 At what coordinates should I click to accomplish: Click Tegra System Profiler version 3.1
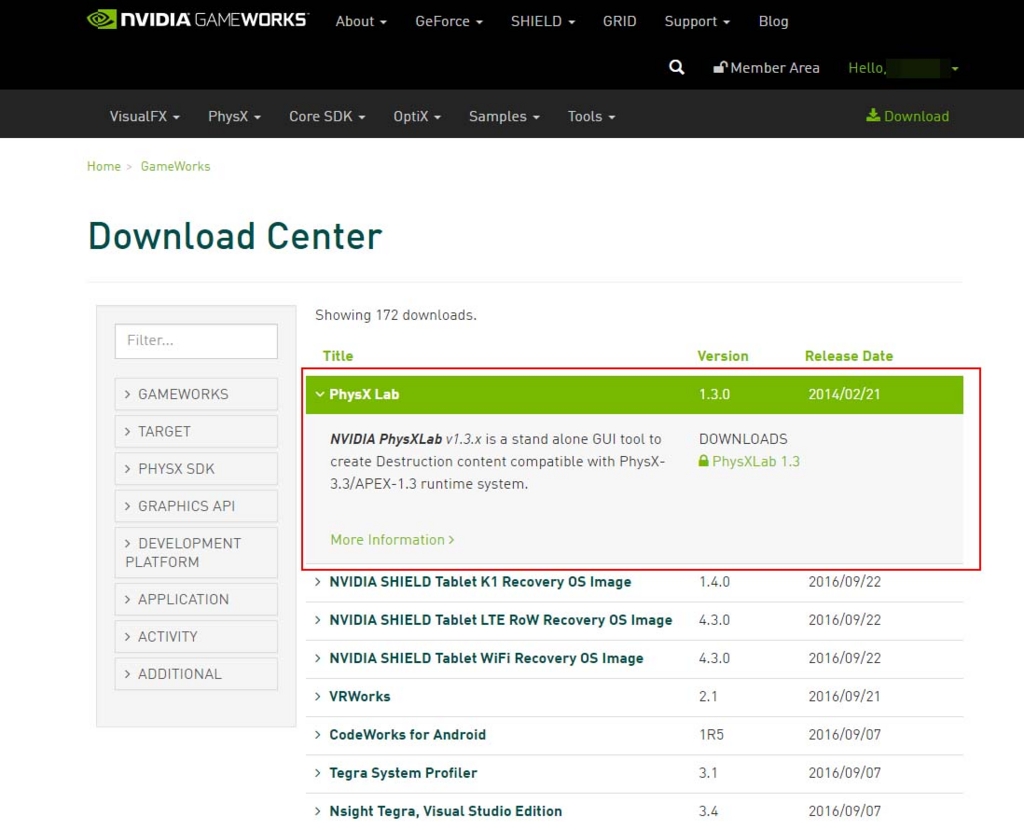(708, 773)
